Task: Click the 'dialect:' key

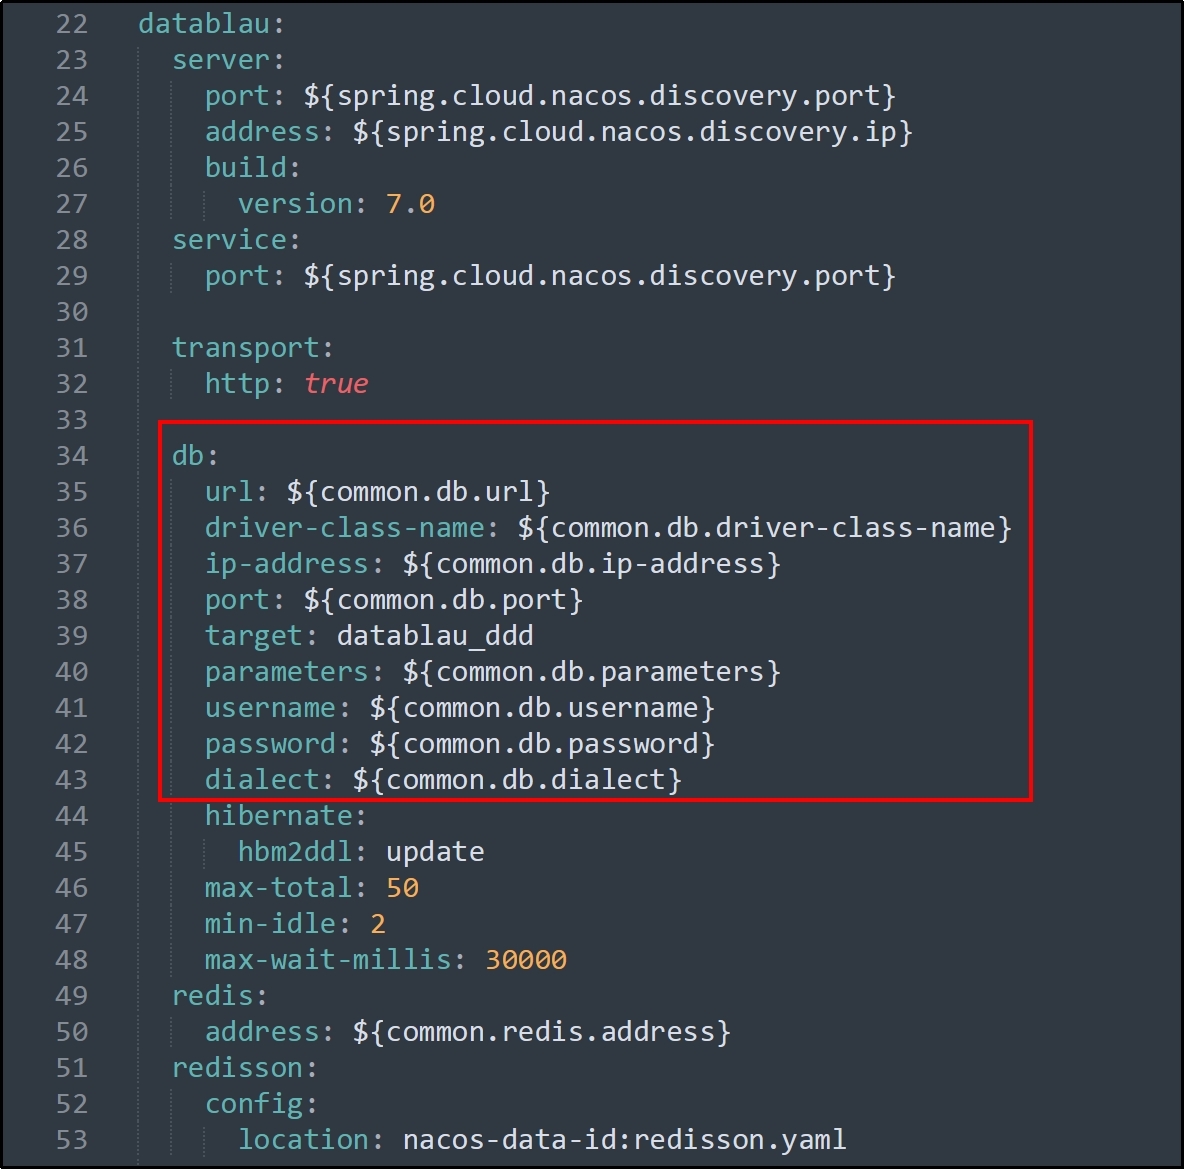Action: click(269, 781)
